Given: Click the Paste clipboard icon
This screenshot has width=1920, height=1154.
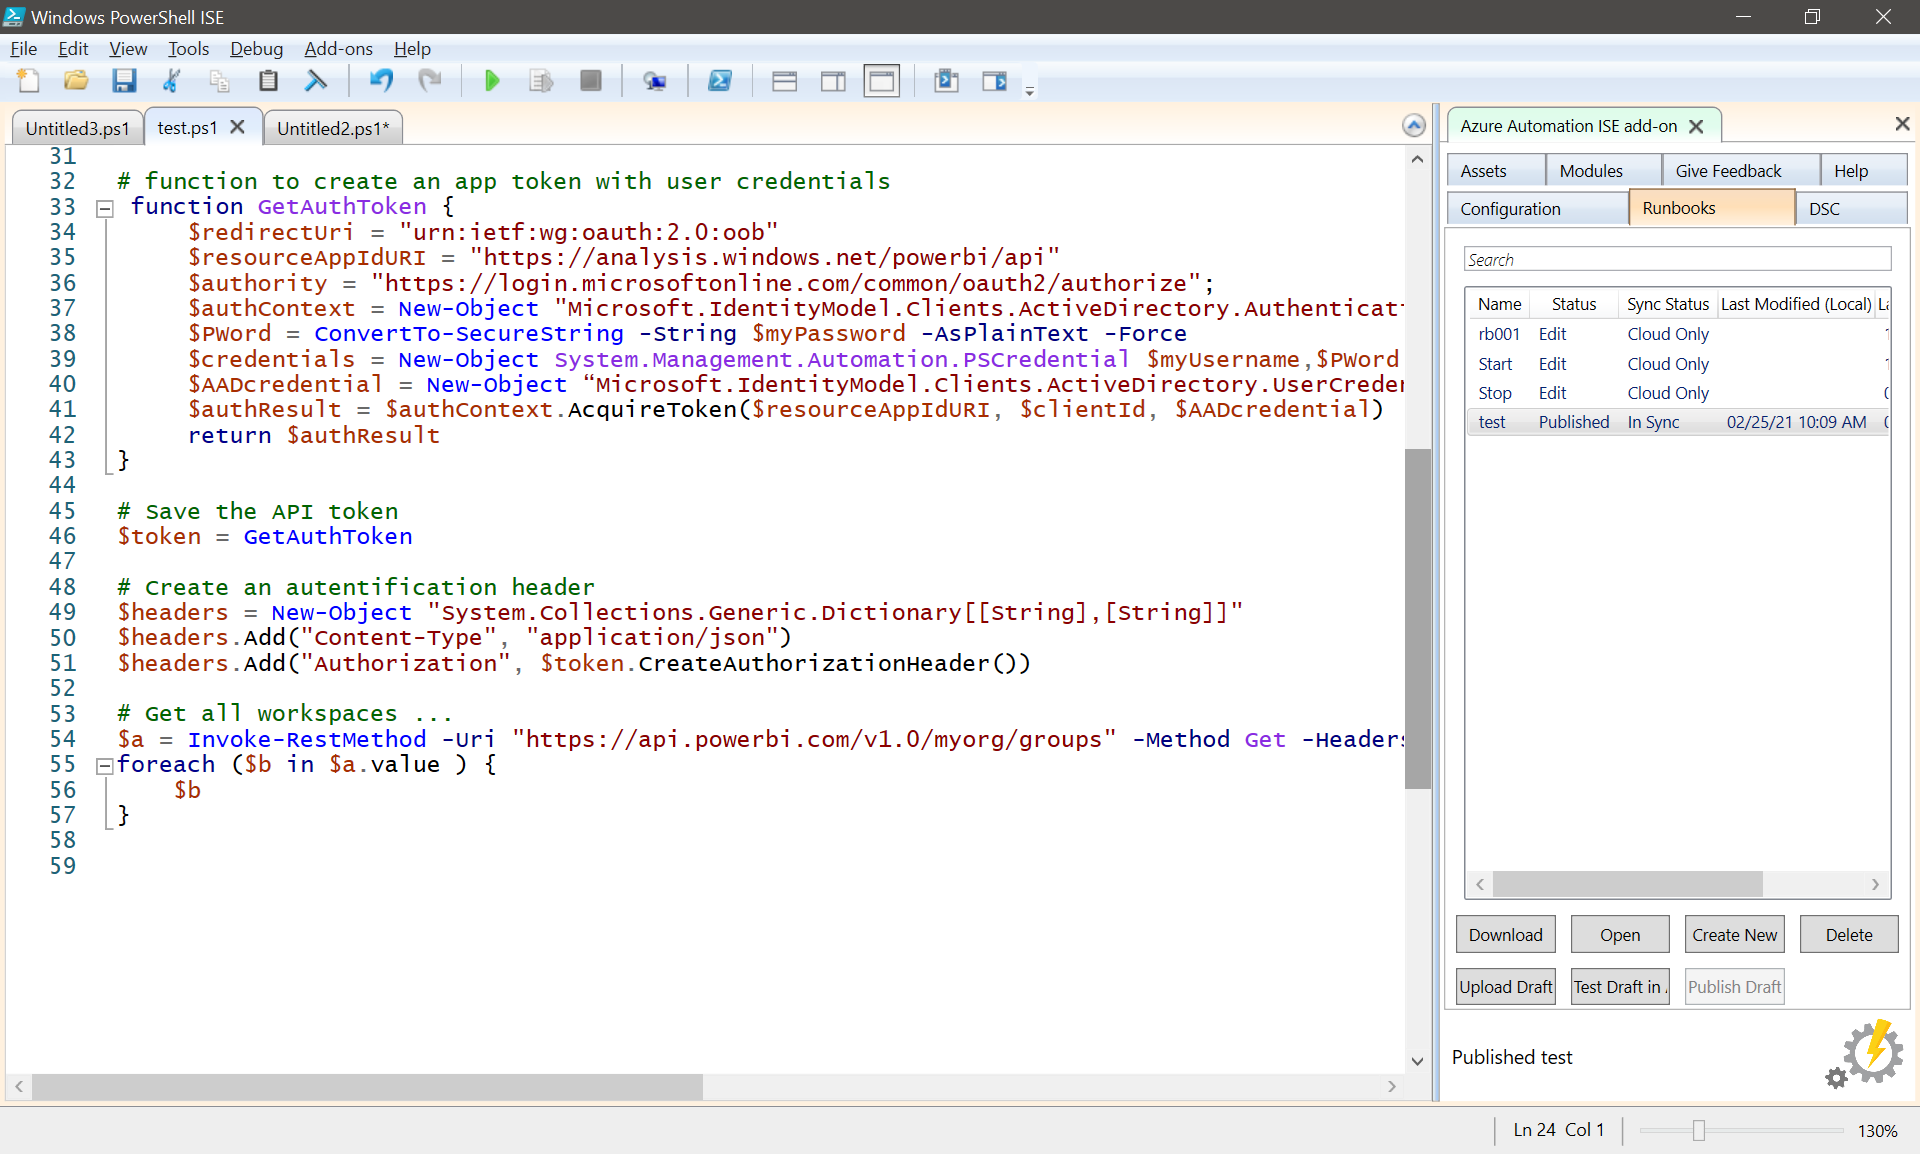Looking at the screenshot, I should click(x=268, y=81).
